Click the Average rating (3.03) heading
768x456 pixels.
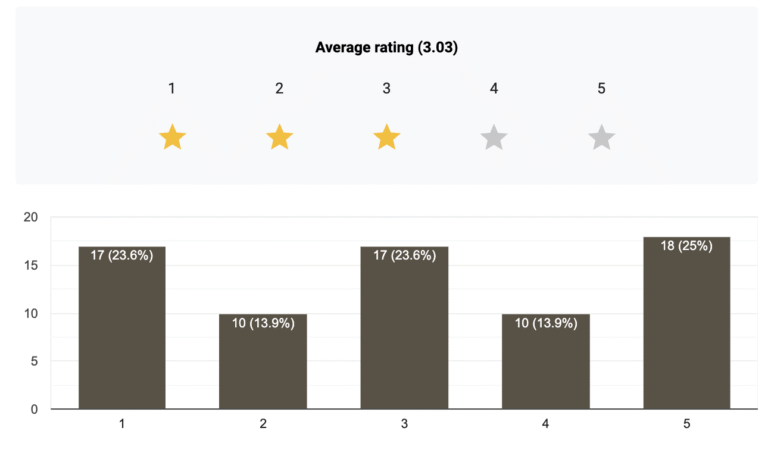click(386, 47)
